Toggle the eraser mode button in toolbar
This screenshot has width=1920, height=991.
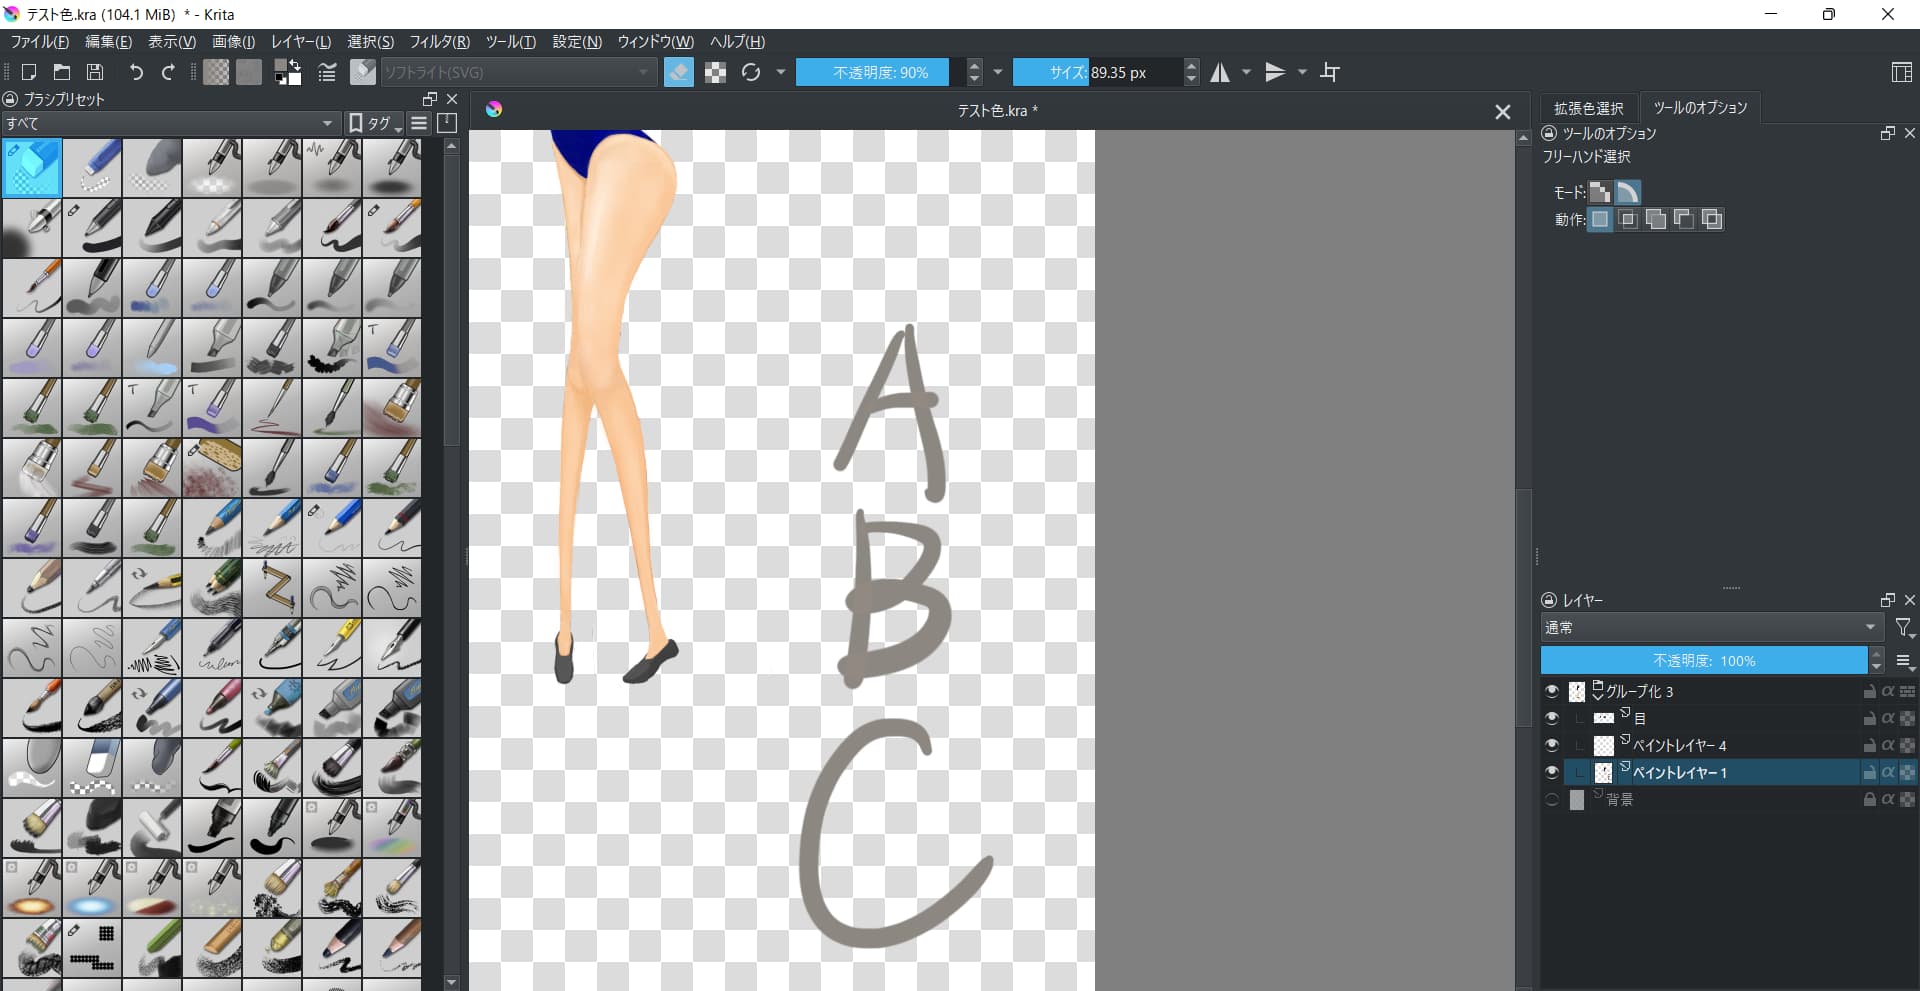pyautogui.click(x=678, y=72)
